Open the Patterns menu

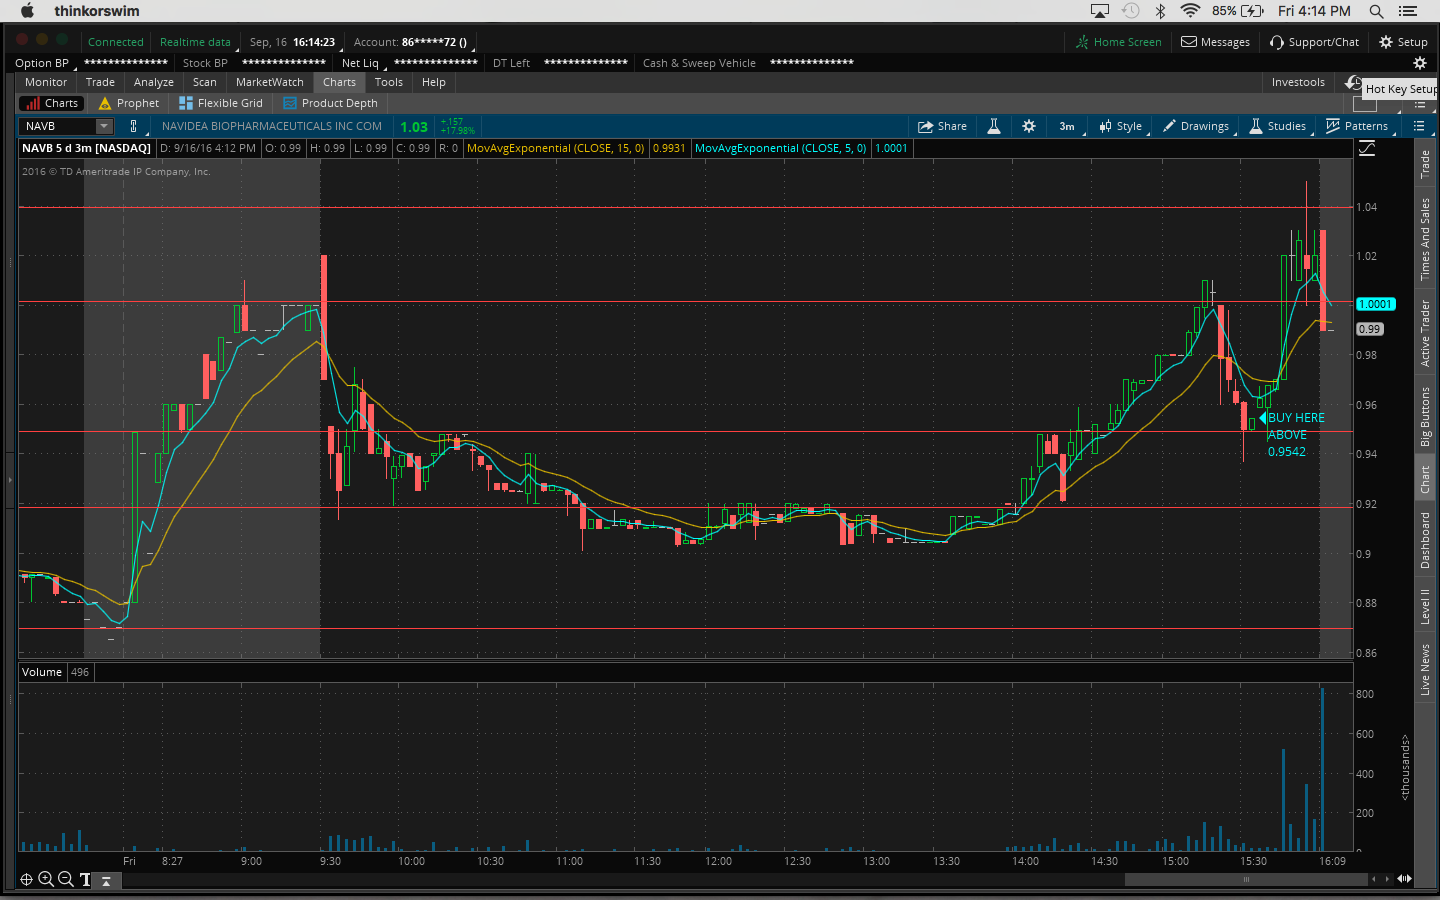[1357, 126]
